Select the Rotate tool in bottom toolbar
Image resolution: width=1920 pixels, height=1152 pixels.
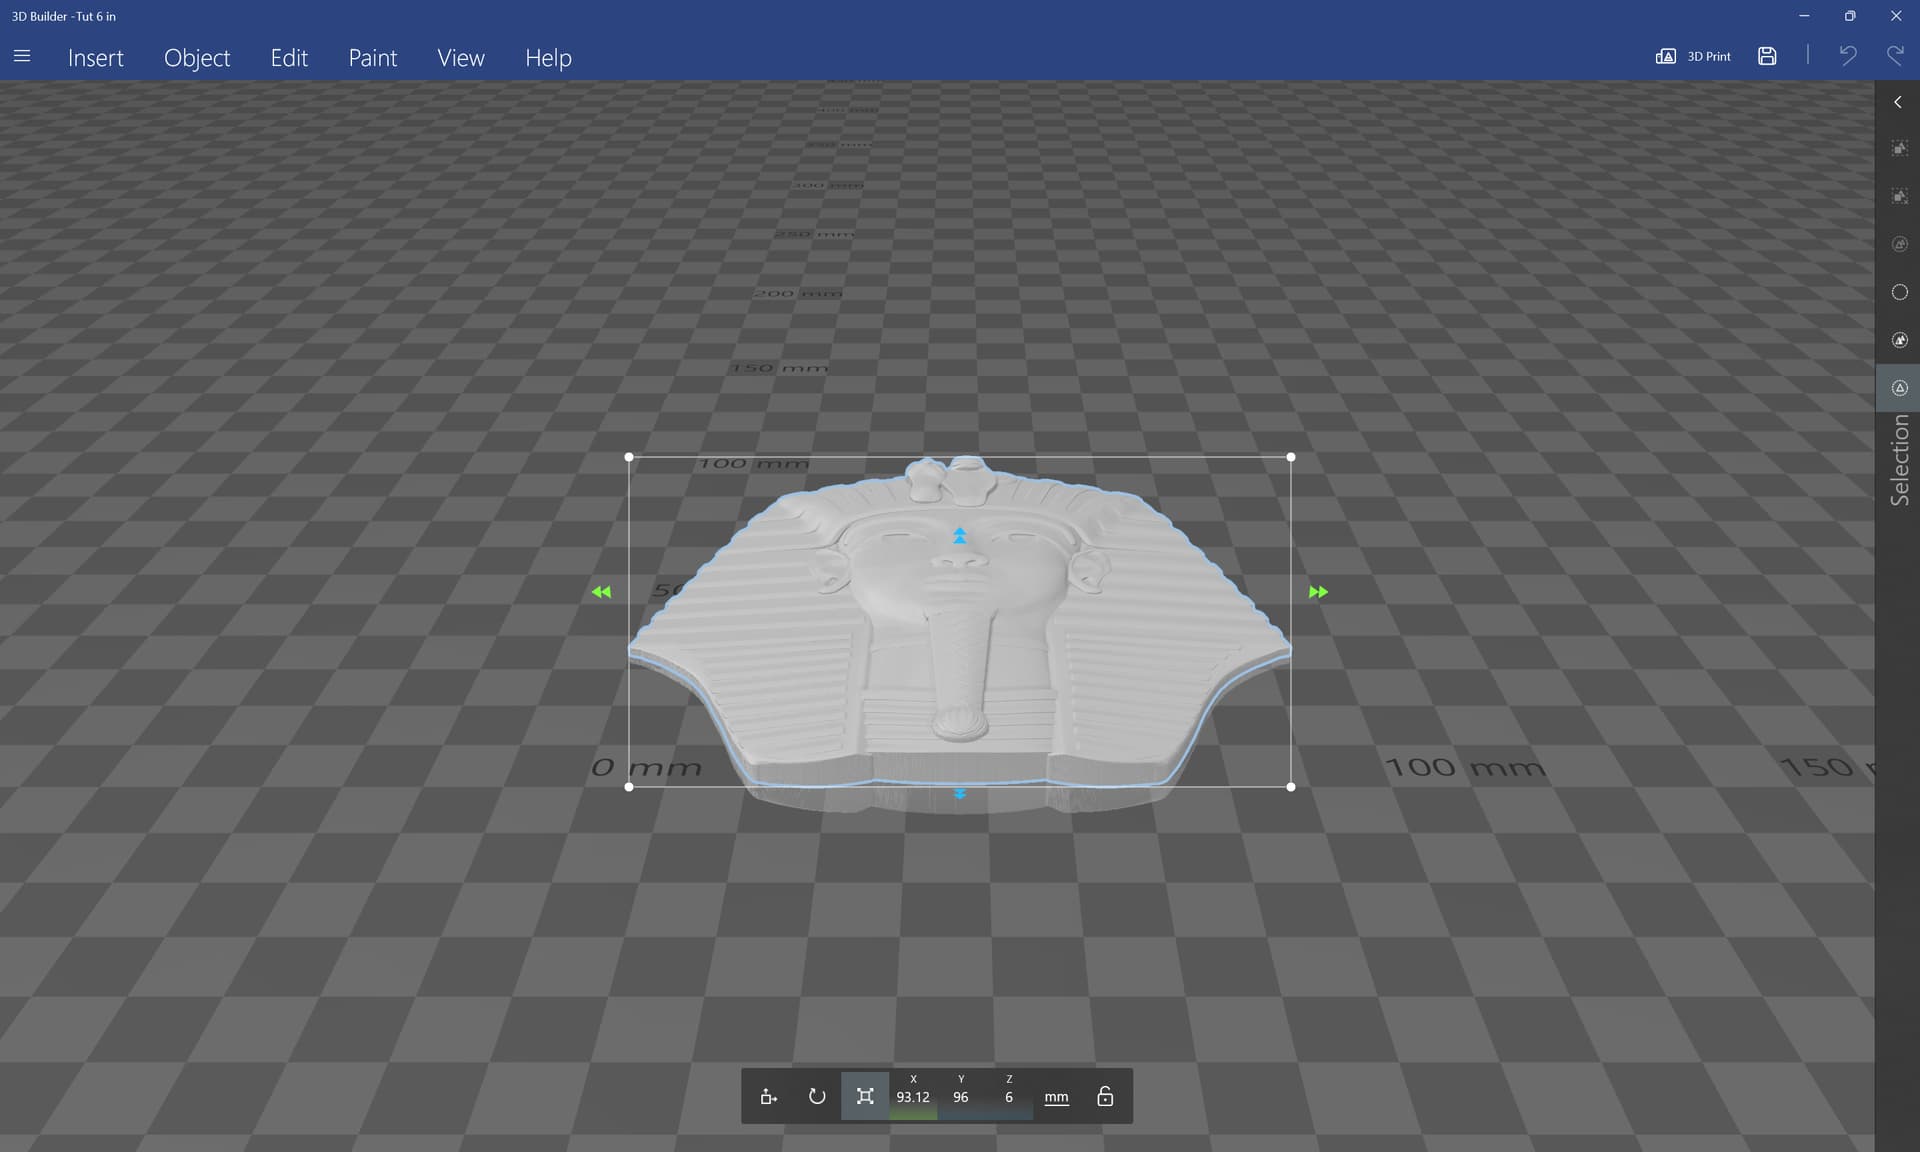click(x=817, y=1096)
